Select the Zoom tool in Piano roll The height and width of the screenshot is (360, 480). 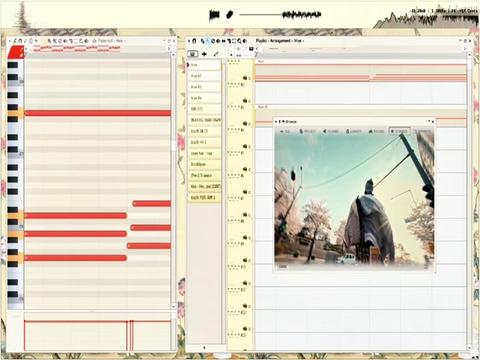(x=81, y=41)
